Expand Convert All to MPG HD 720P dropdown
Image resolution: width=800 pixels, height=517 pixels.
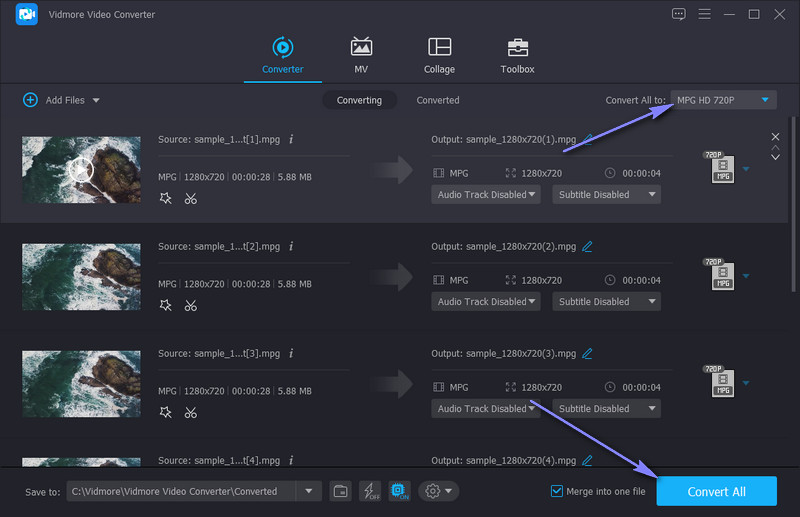tap(723, 100)
